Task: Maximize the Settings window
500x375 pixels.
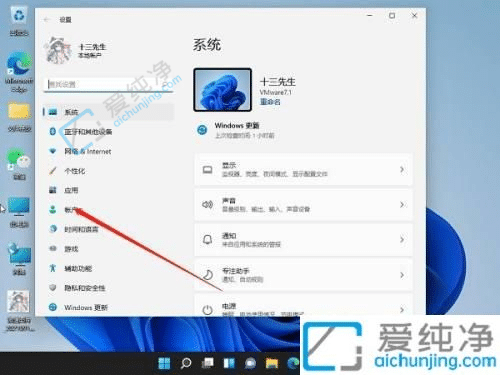Action: [x=392, y=15]
